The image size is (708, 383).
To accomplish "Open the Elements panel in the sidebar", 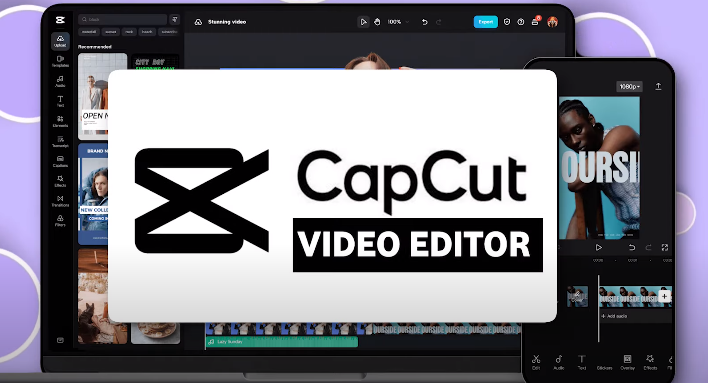I will 60,121.
